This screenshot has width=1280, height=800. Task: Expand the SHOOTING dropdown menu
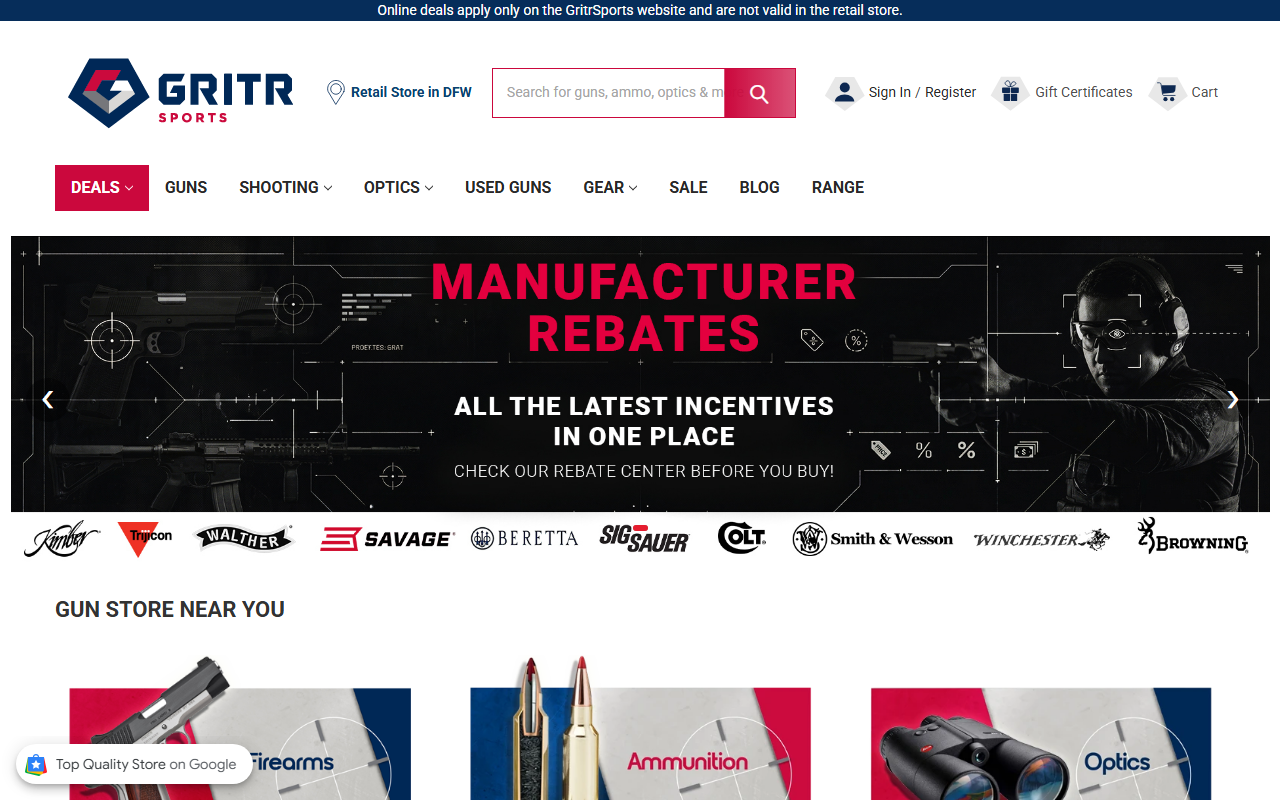[286, 188]
